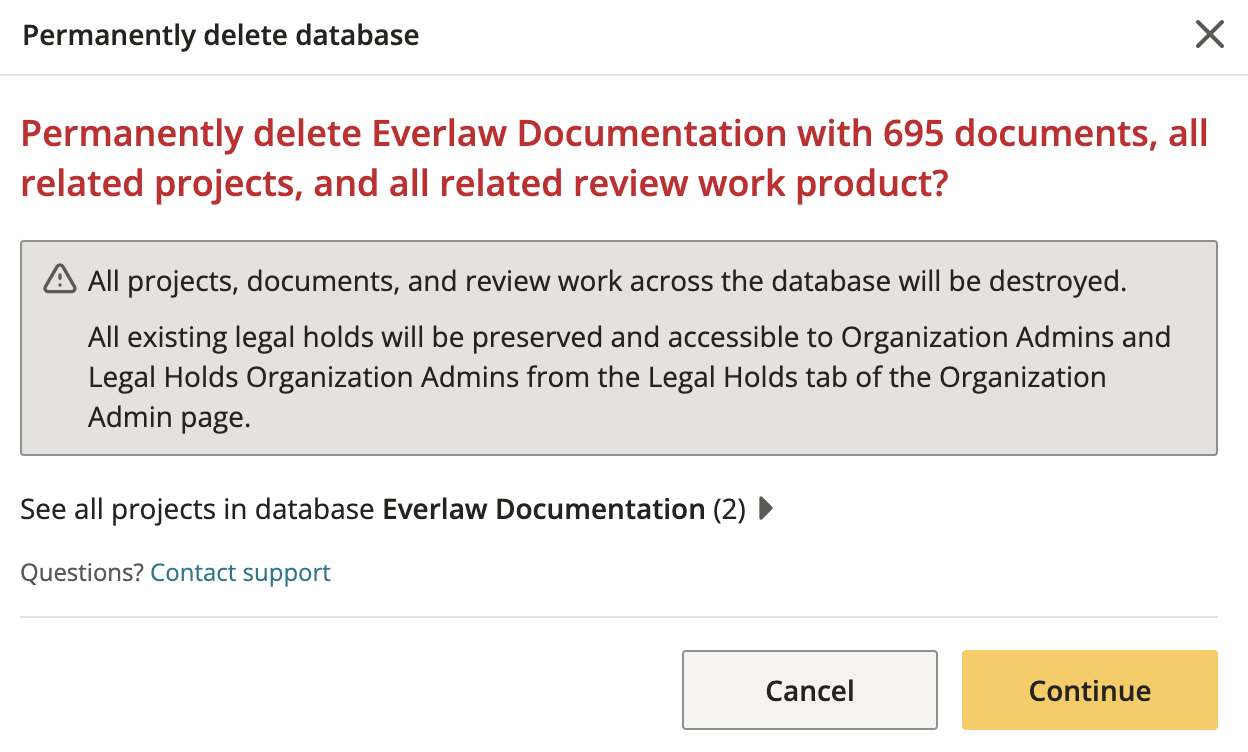Click the 'Permanently delete database' dialog title
This screenshot has width=1248, height=752.
[x=221, y=36]
